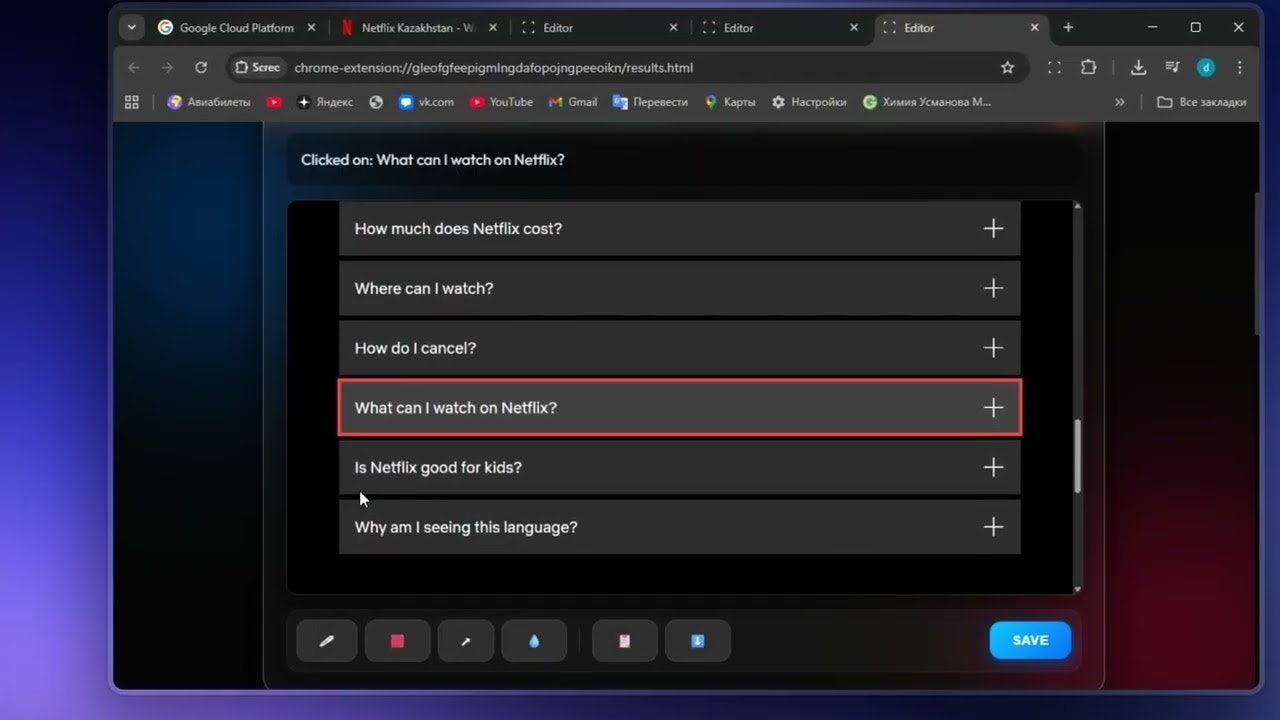Click the blue download arrow button
The image size is (1280, 720).
coord(698,641)
